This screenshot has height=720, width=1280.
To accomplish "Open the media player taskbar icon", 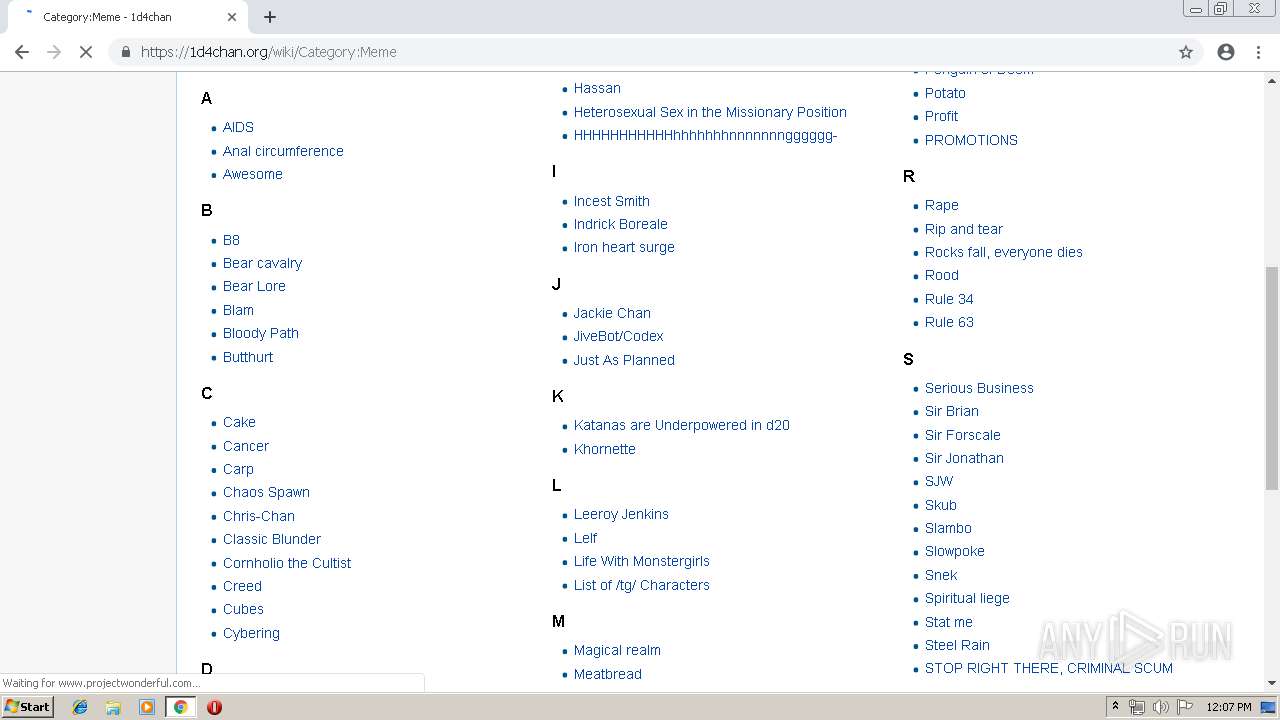I will [x=147, y=707].
